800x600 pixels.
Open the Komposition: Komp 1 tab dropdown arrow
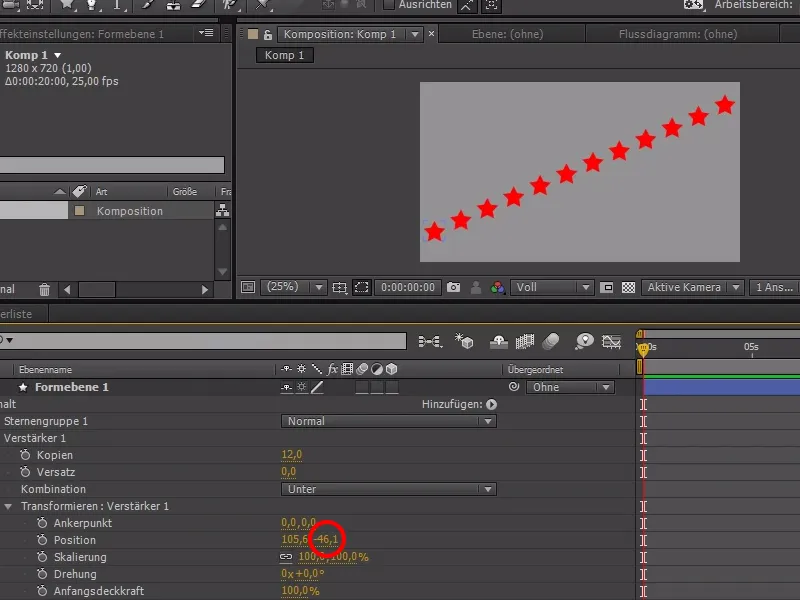point(415,34)
